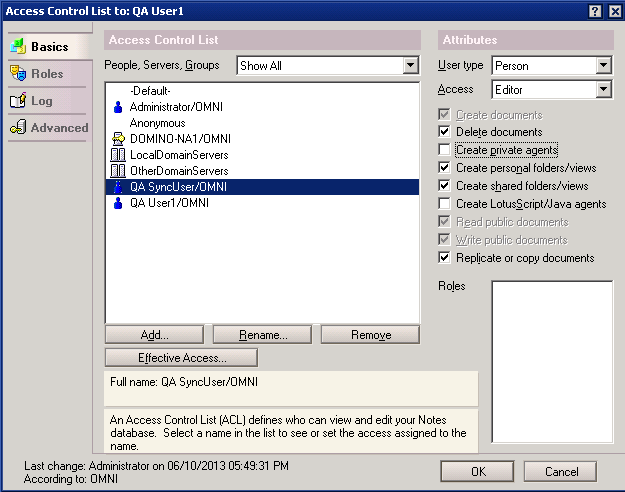
Task: Enable Create private agents
Action: click(444, 150)
